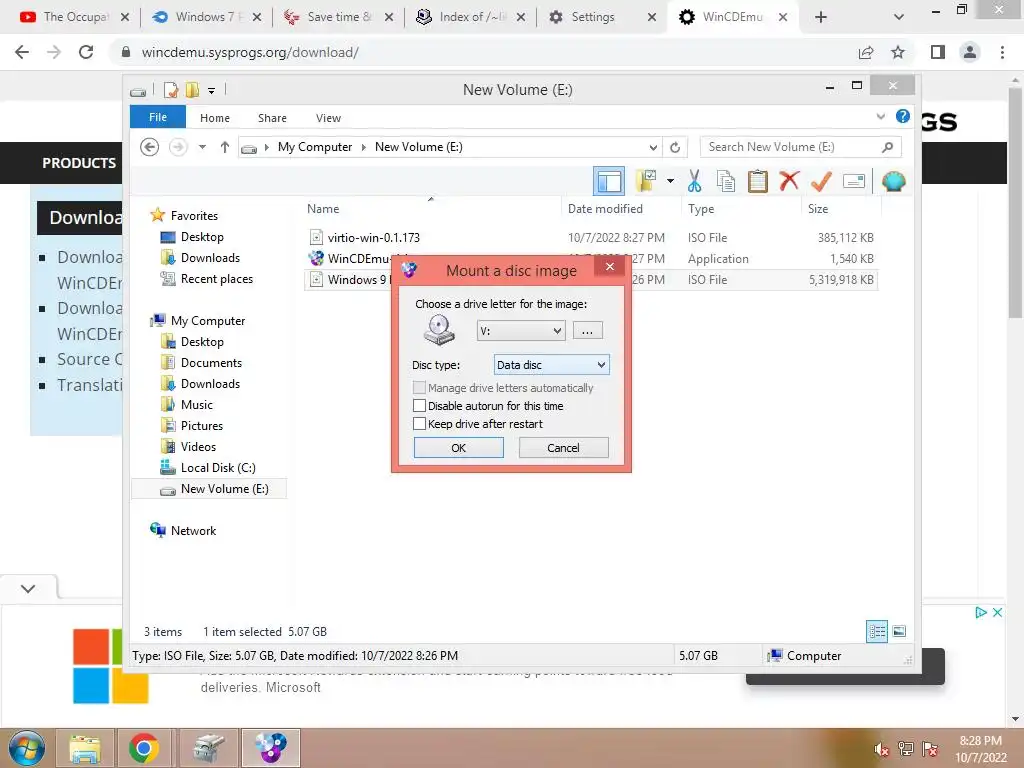Click the envelope E-mail toolbar icon
Screen dimensions: 1024x768
click(854, 181)
